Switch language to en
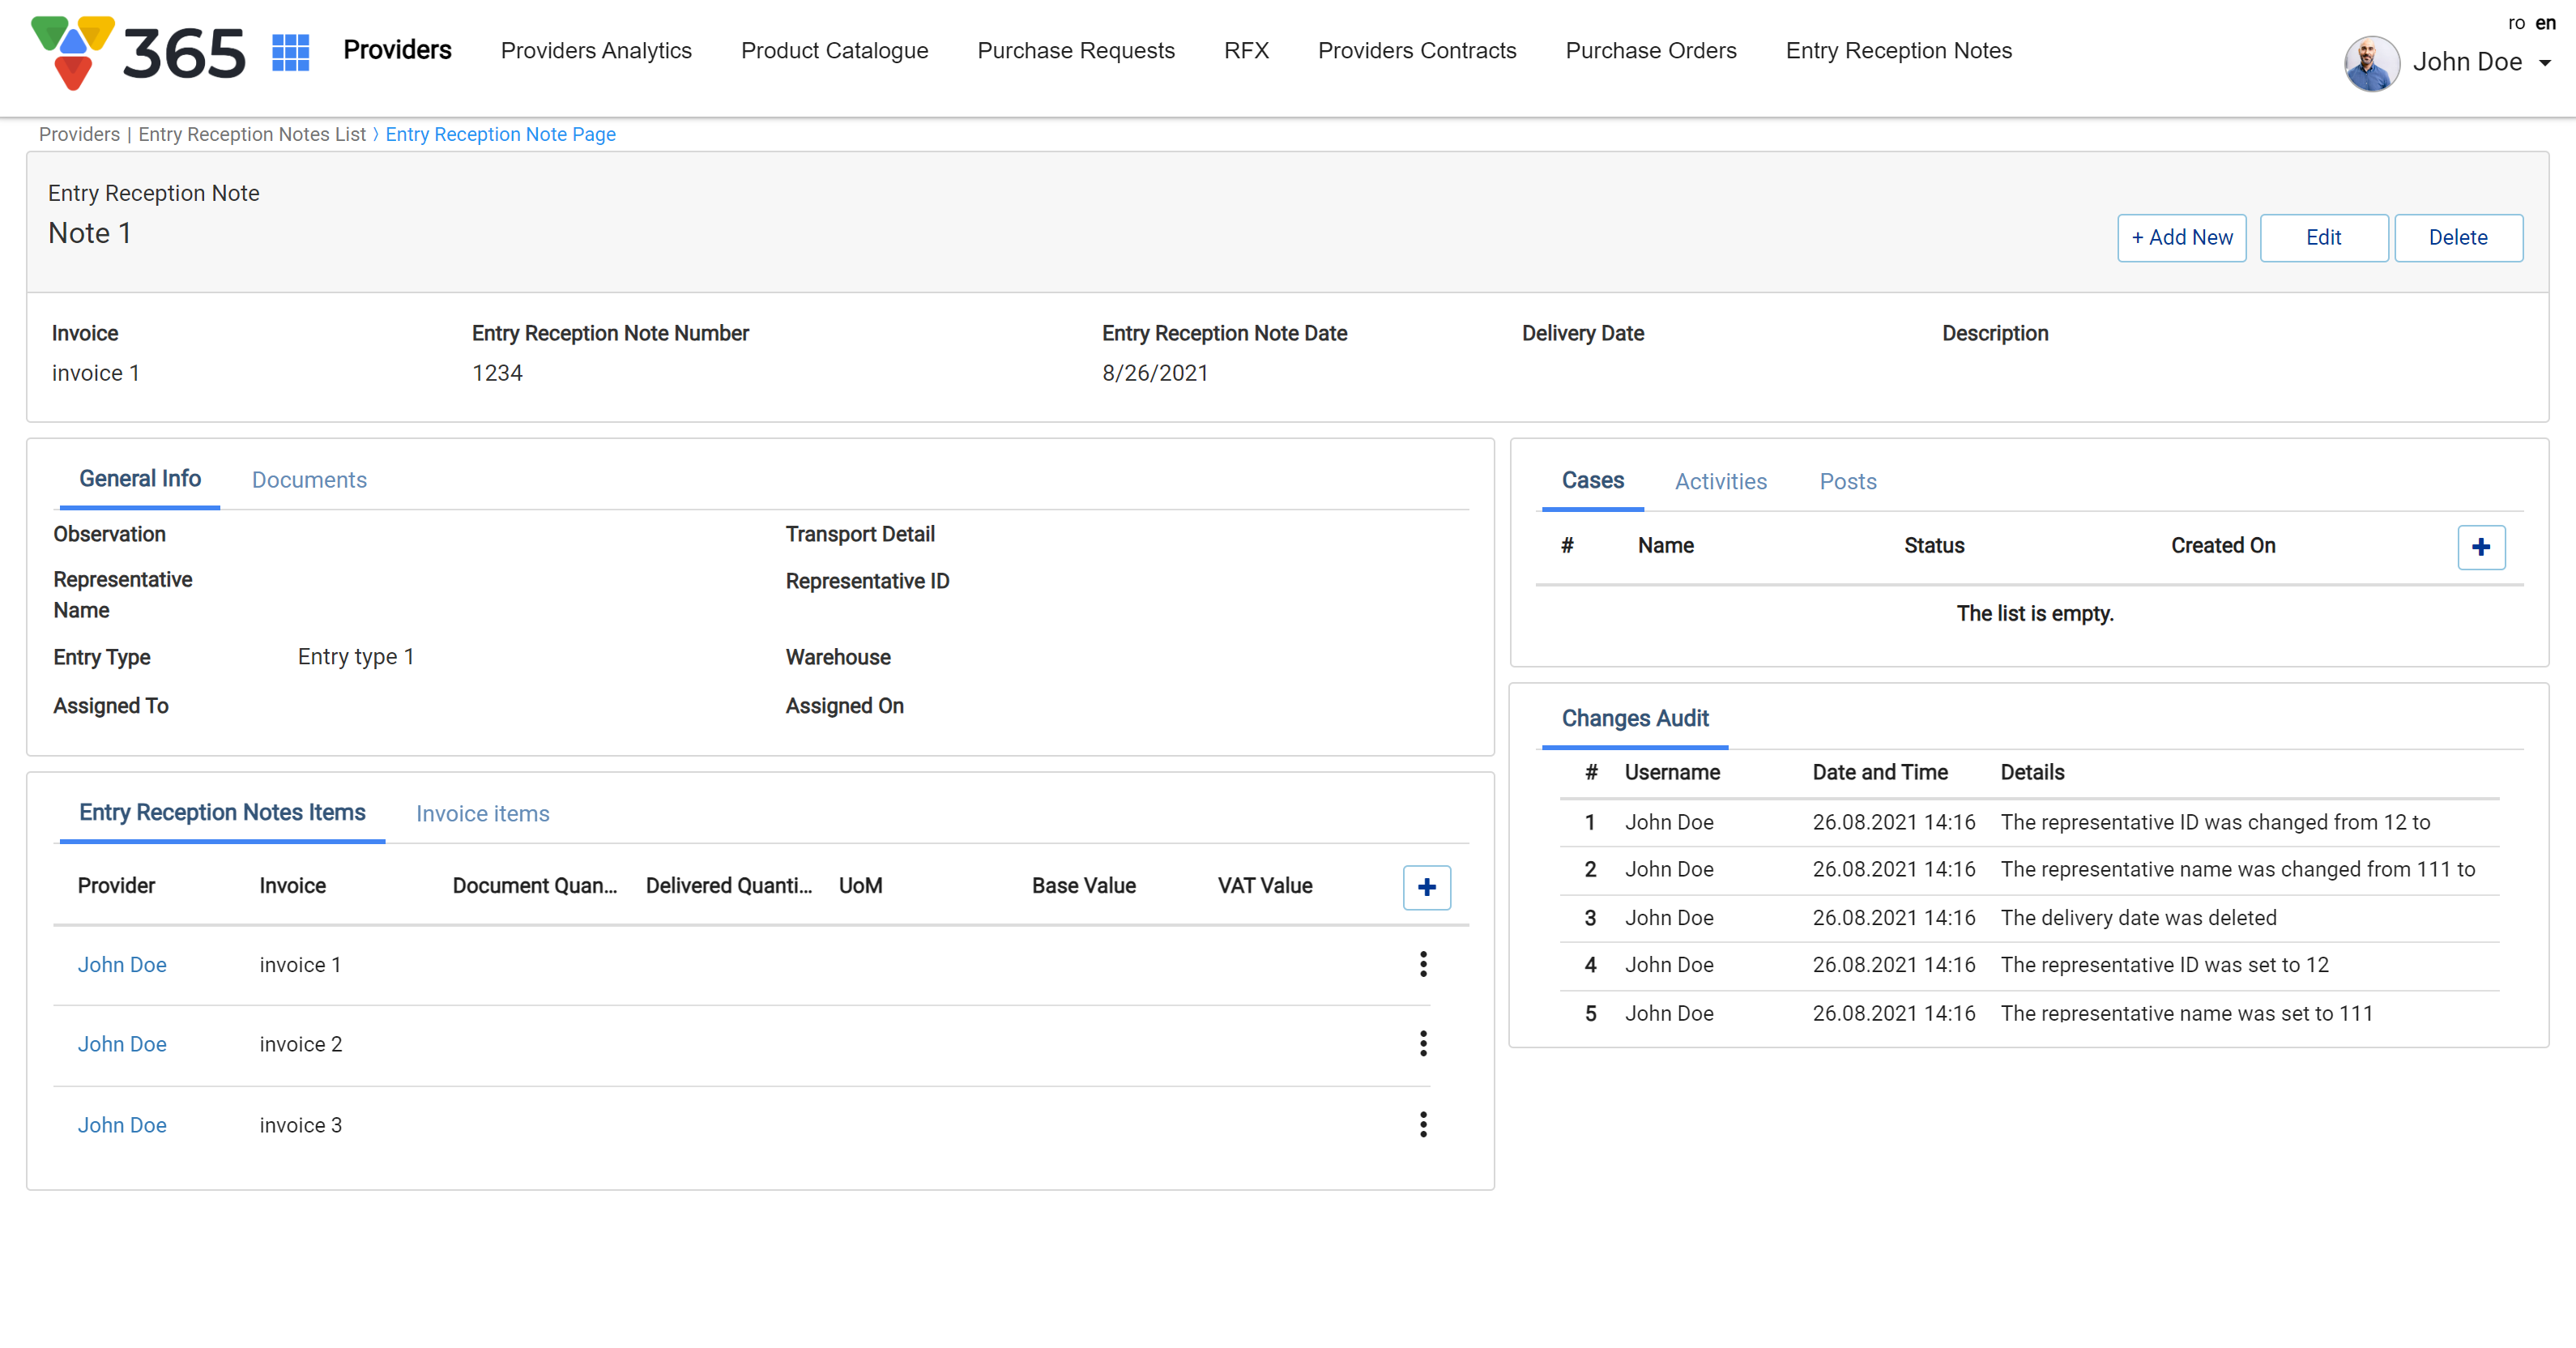Viewport: 2576px width, 1348px height. pos(2545,23)
